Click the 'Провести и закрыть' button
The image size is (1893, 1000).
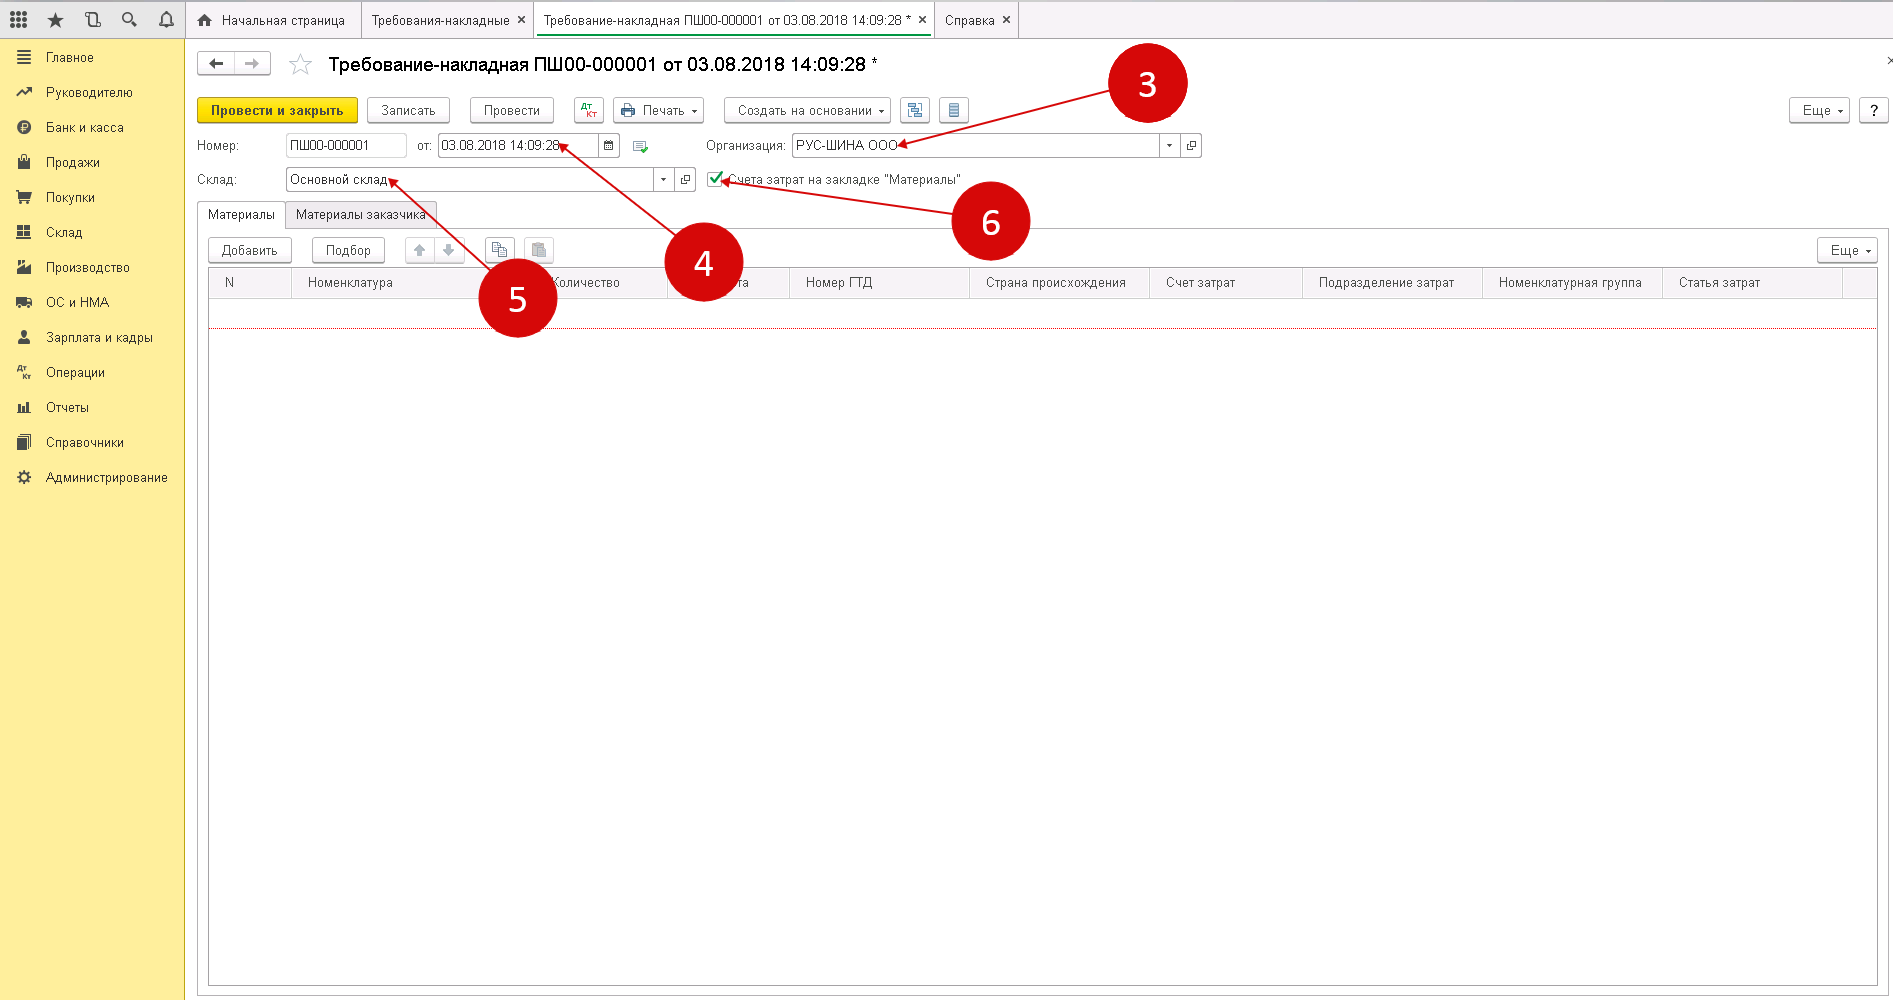[277, 111]
